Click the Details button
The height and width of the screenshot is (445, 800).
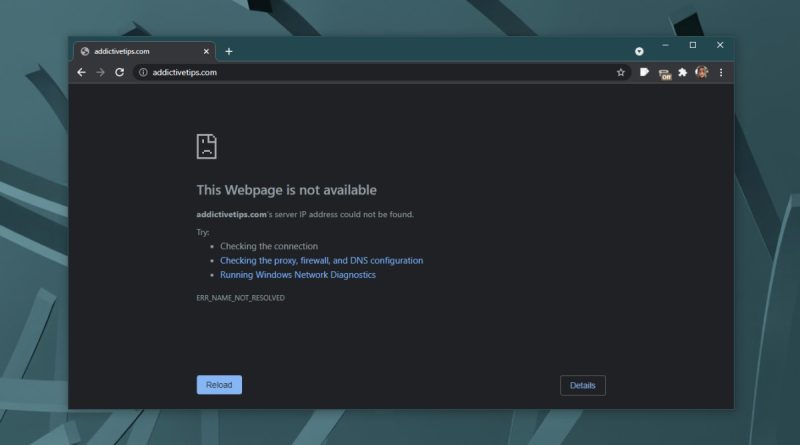pyautogui.click(x=583, y=385)
